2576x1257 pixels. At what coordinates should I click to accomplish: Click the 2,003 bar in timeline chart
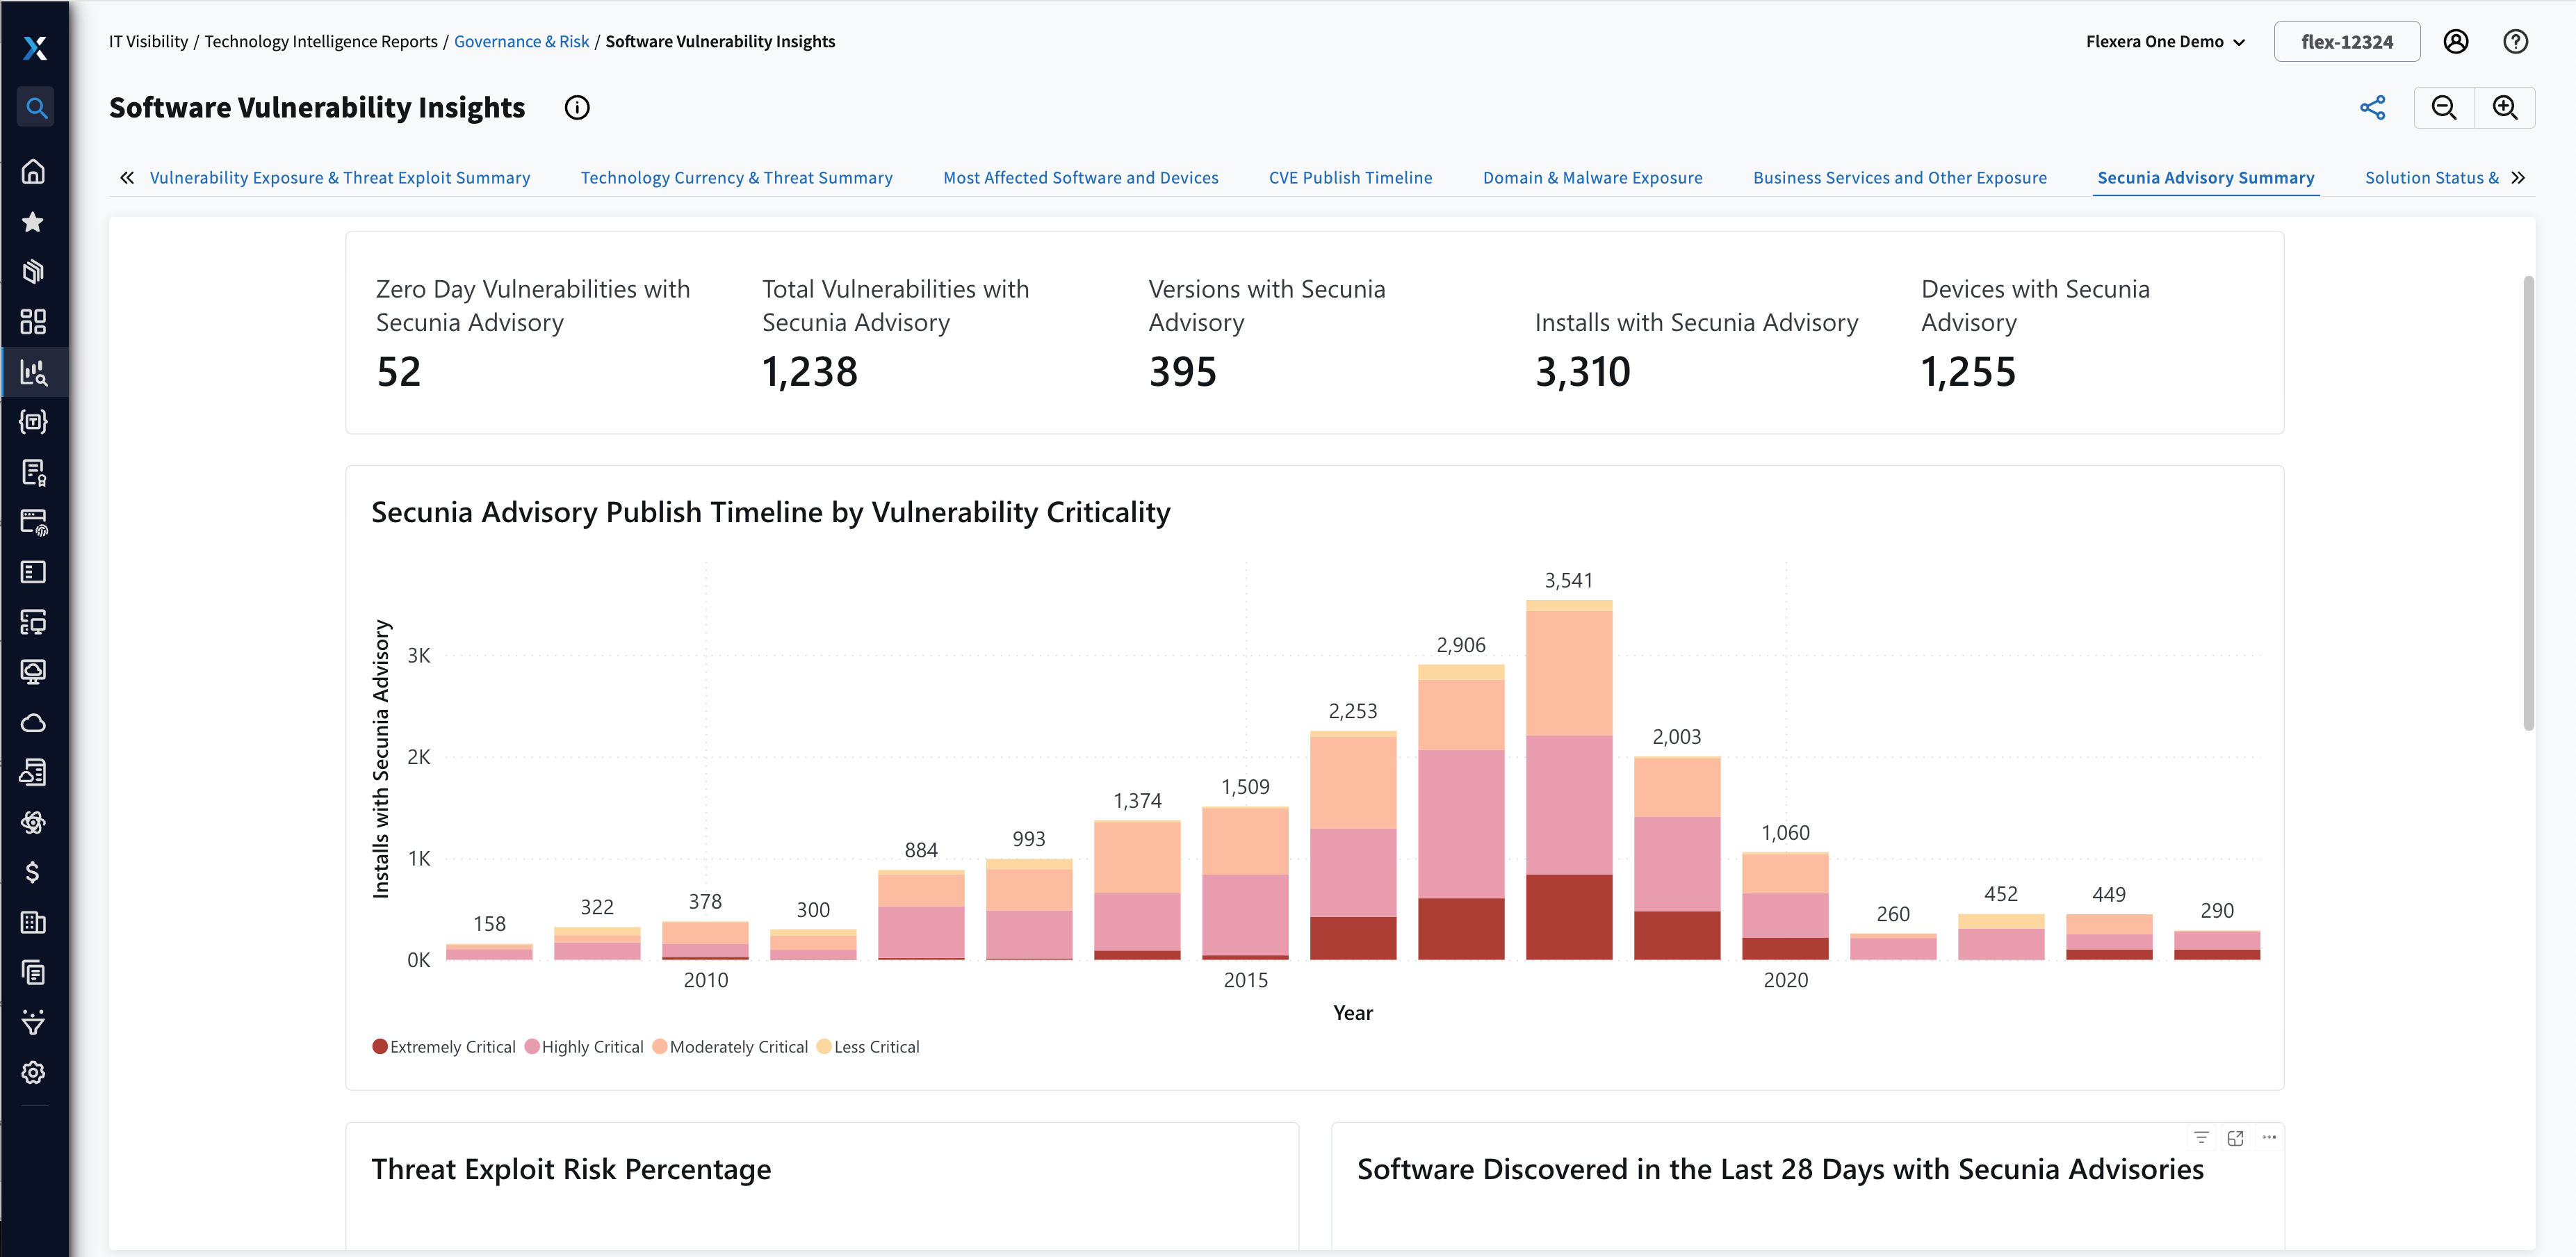click(x=1677, y=858)
